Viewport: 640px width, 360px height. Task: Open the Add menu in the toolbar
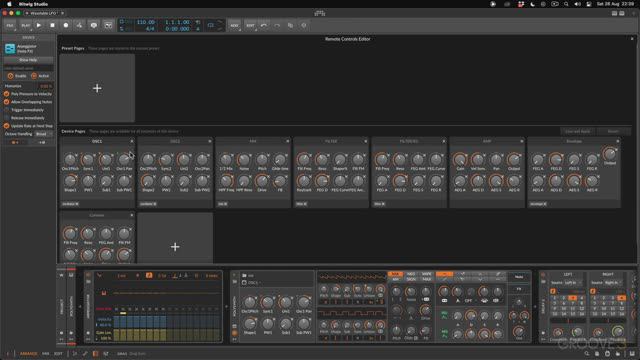[234, 25]
